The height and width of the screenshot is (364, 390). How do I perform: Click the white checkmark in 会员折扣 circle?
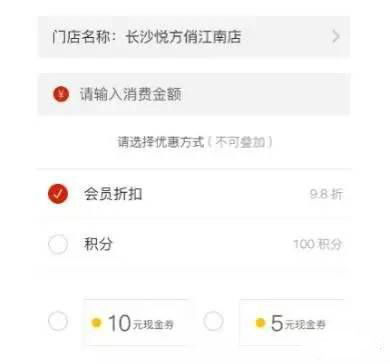[x=58, y=194]
